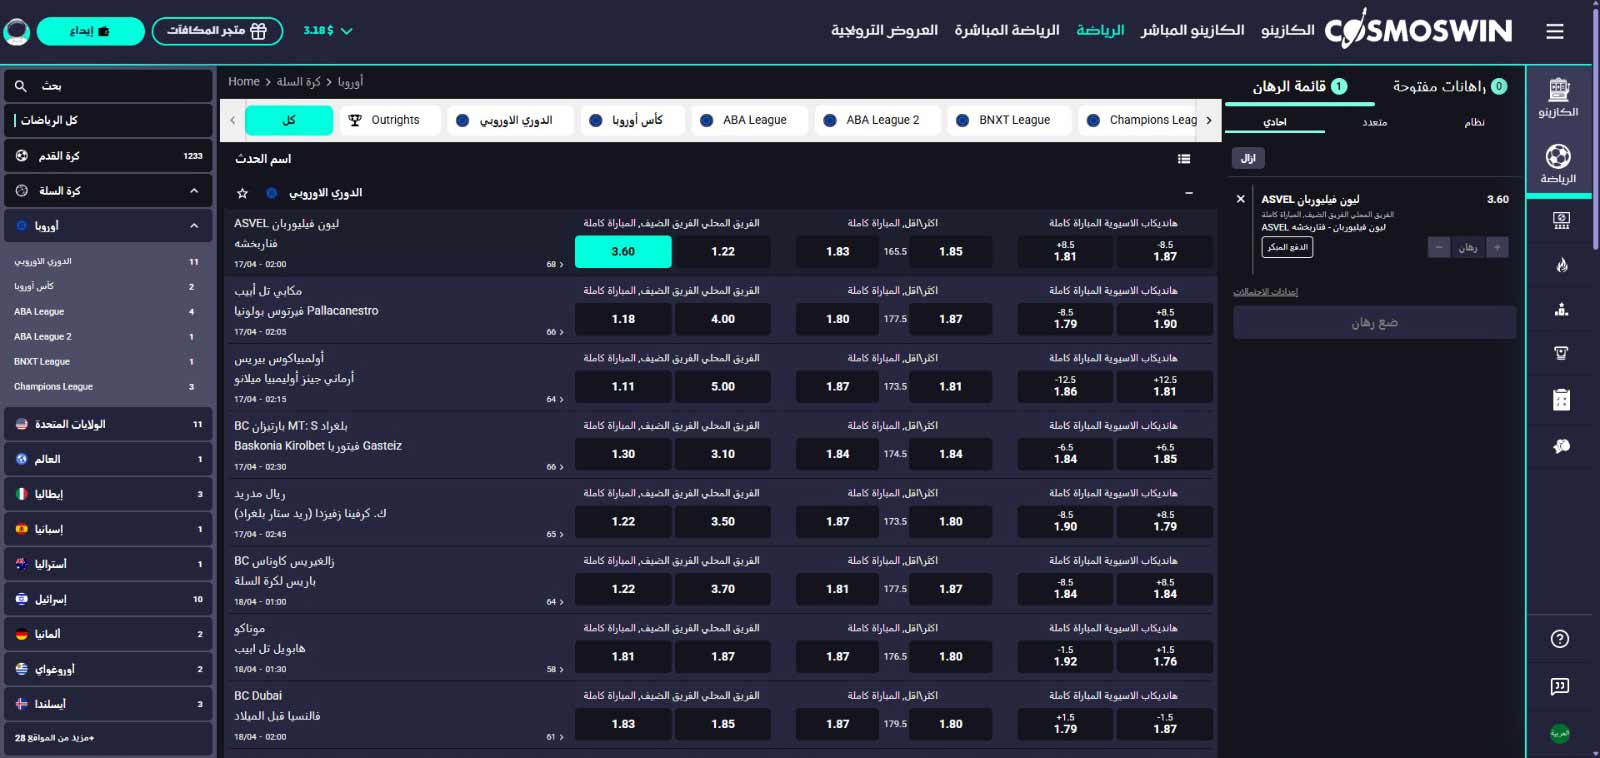Screen dimensions: 1600x758
Task: Open the 3.18$ balance dropdown
Action: [328, 31]
